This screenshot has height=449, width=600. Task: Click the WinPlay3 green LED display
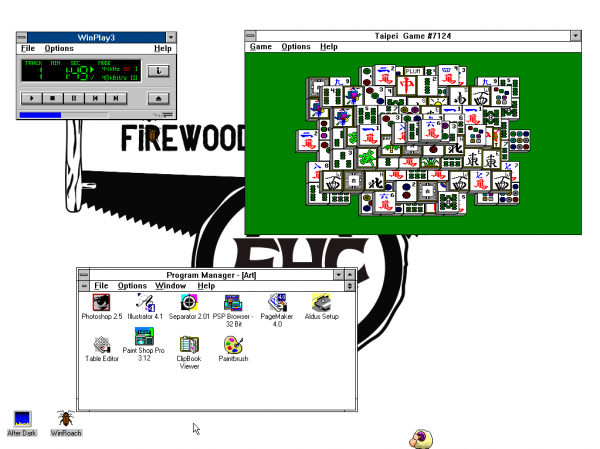tap(81, 70)
